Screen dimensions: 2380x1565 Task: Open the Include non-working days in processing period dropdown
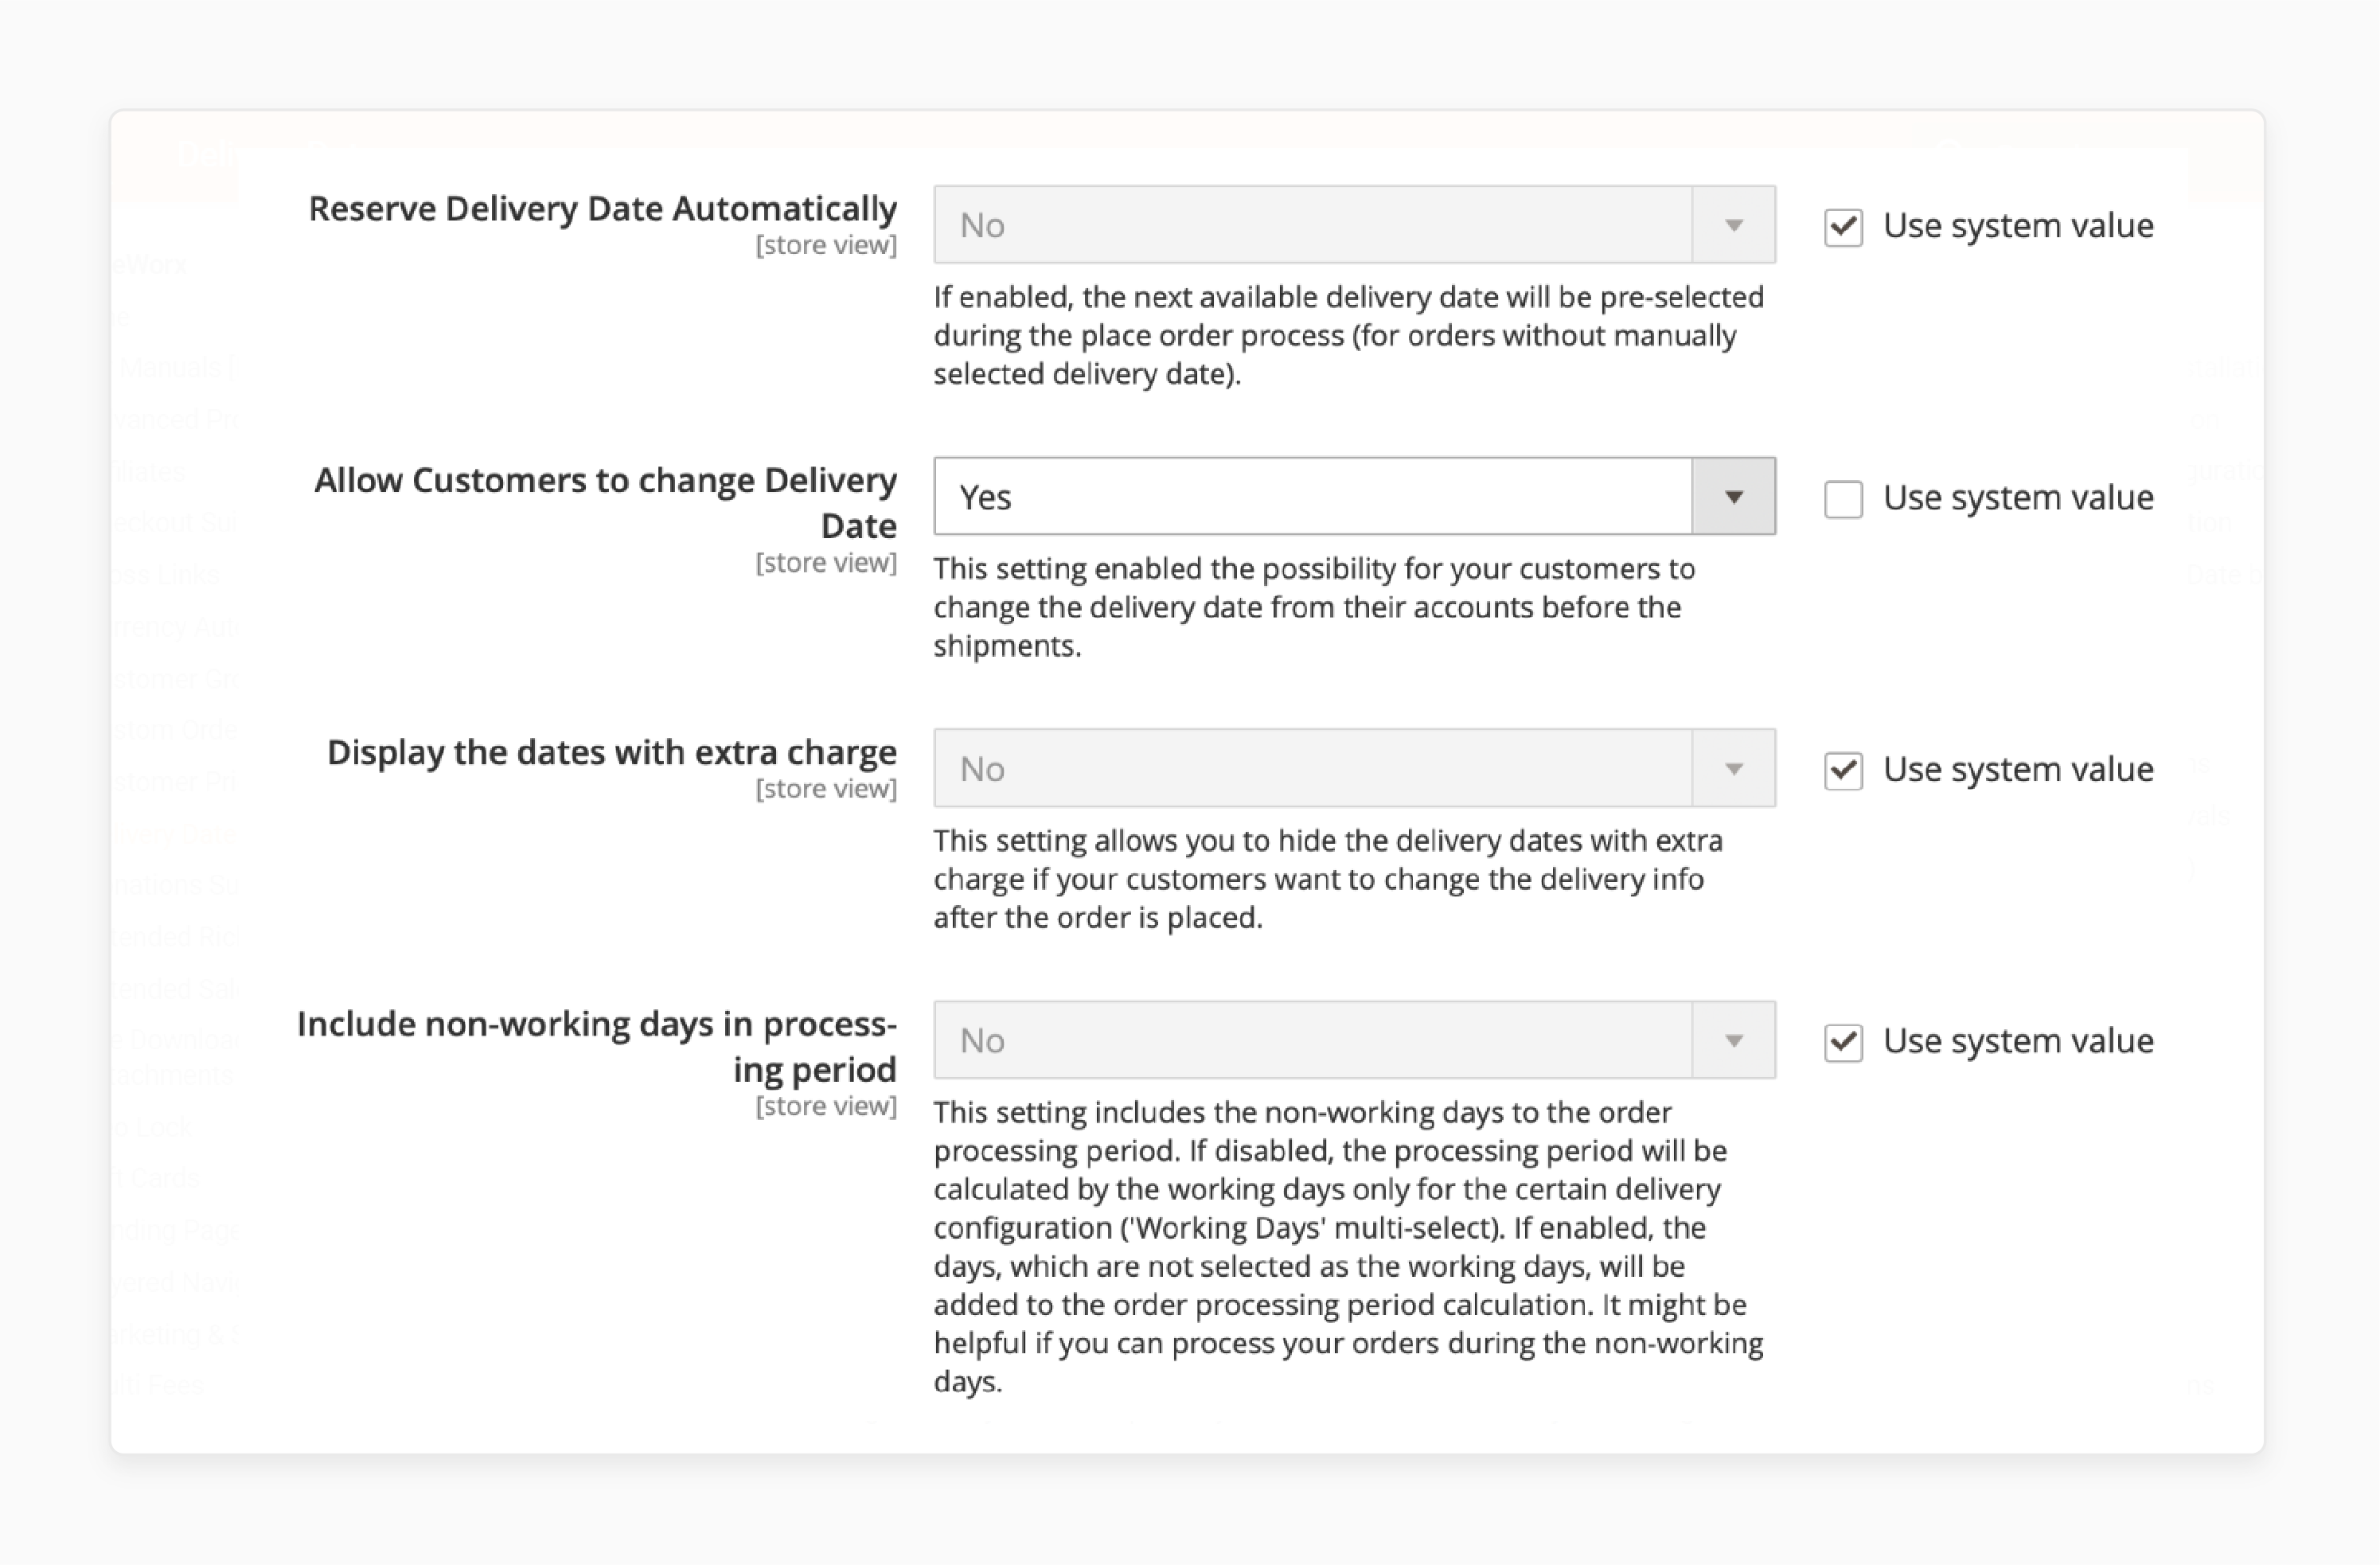[1354, 1041]
